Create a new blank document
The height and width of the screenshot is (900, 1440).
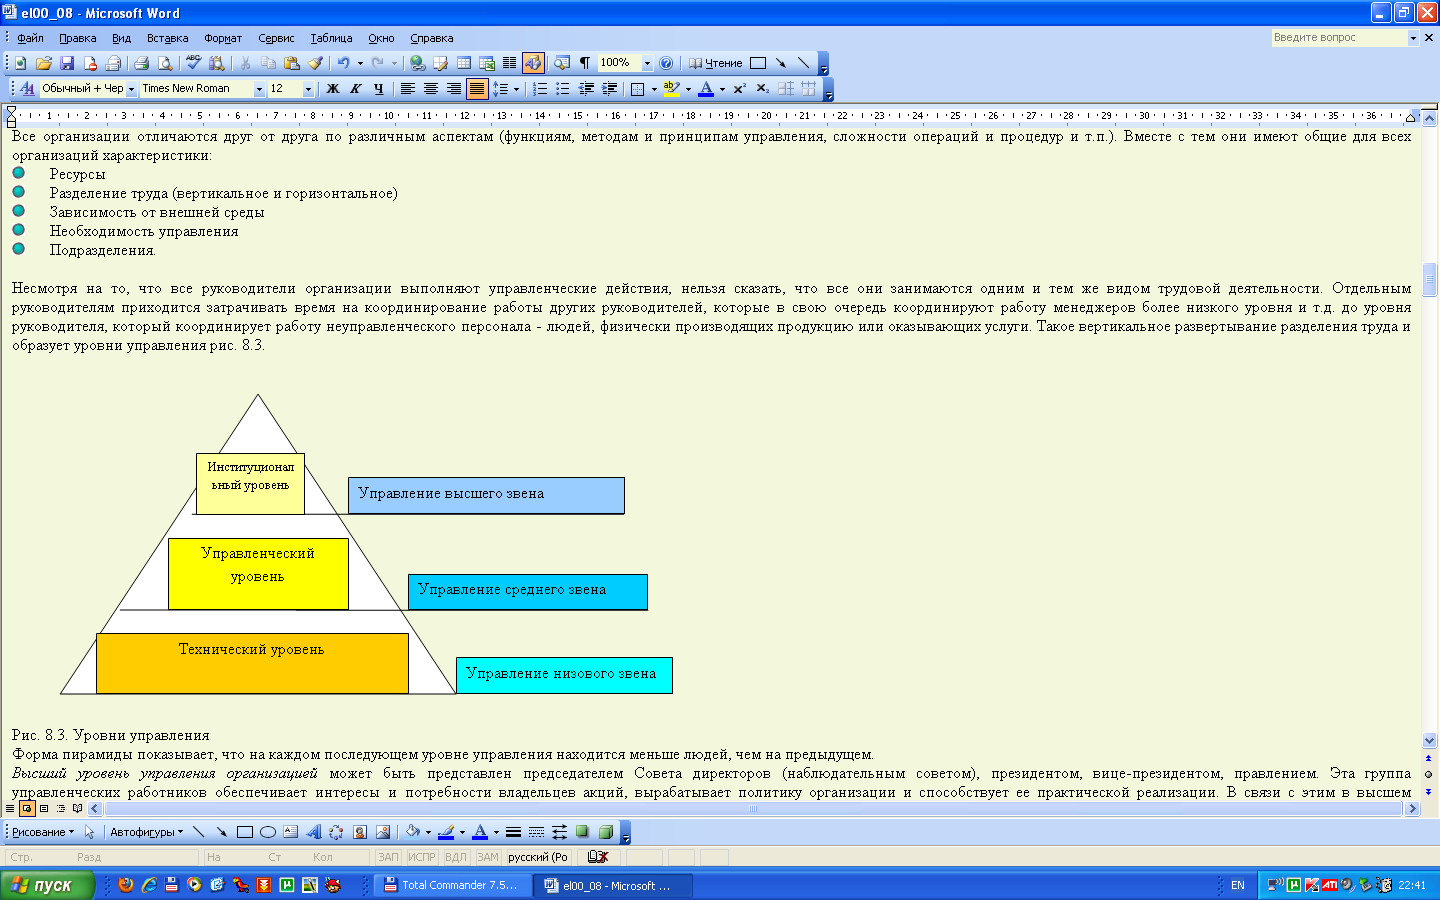point(21,63)
